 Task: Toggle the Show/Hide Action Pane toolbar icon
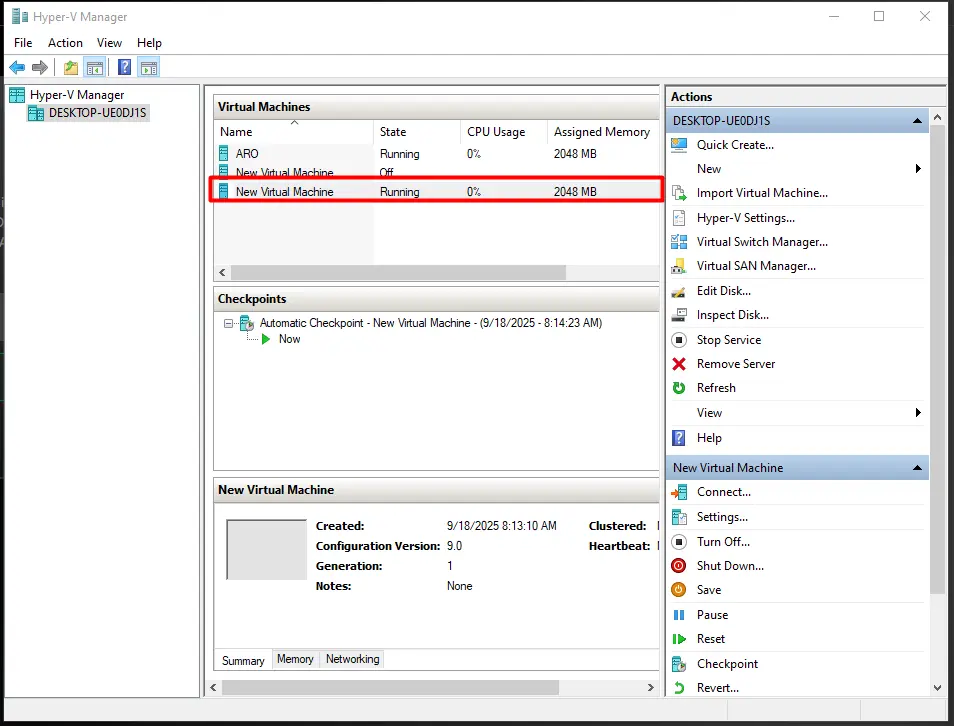pos(148,68)
